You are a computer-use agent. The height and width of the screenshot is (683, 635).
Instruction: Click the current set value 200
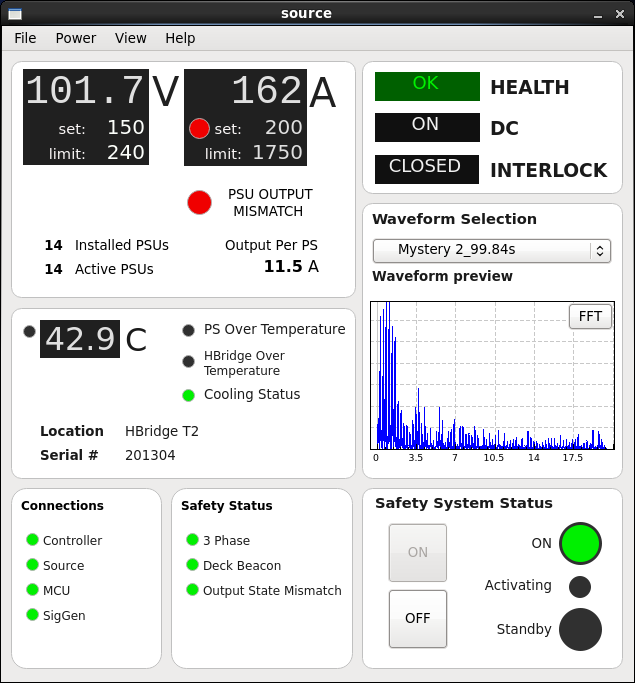(x=284, y=127)
